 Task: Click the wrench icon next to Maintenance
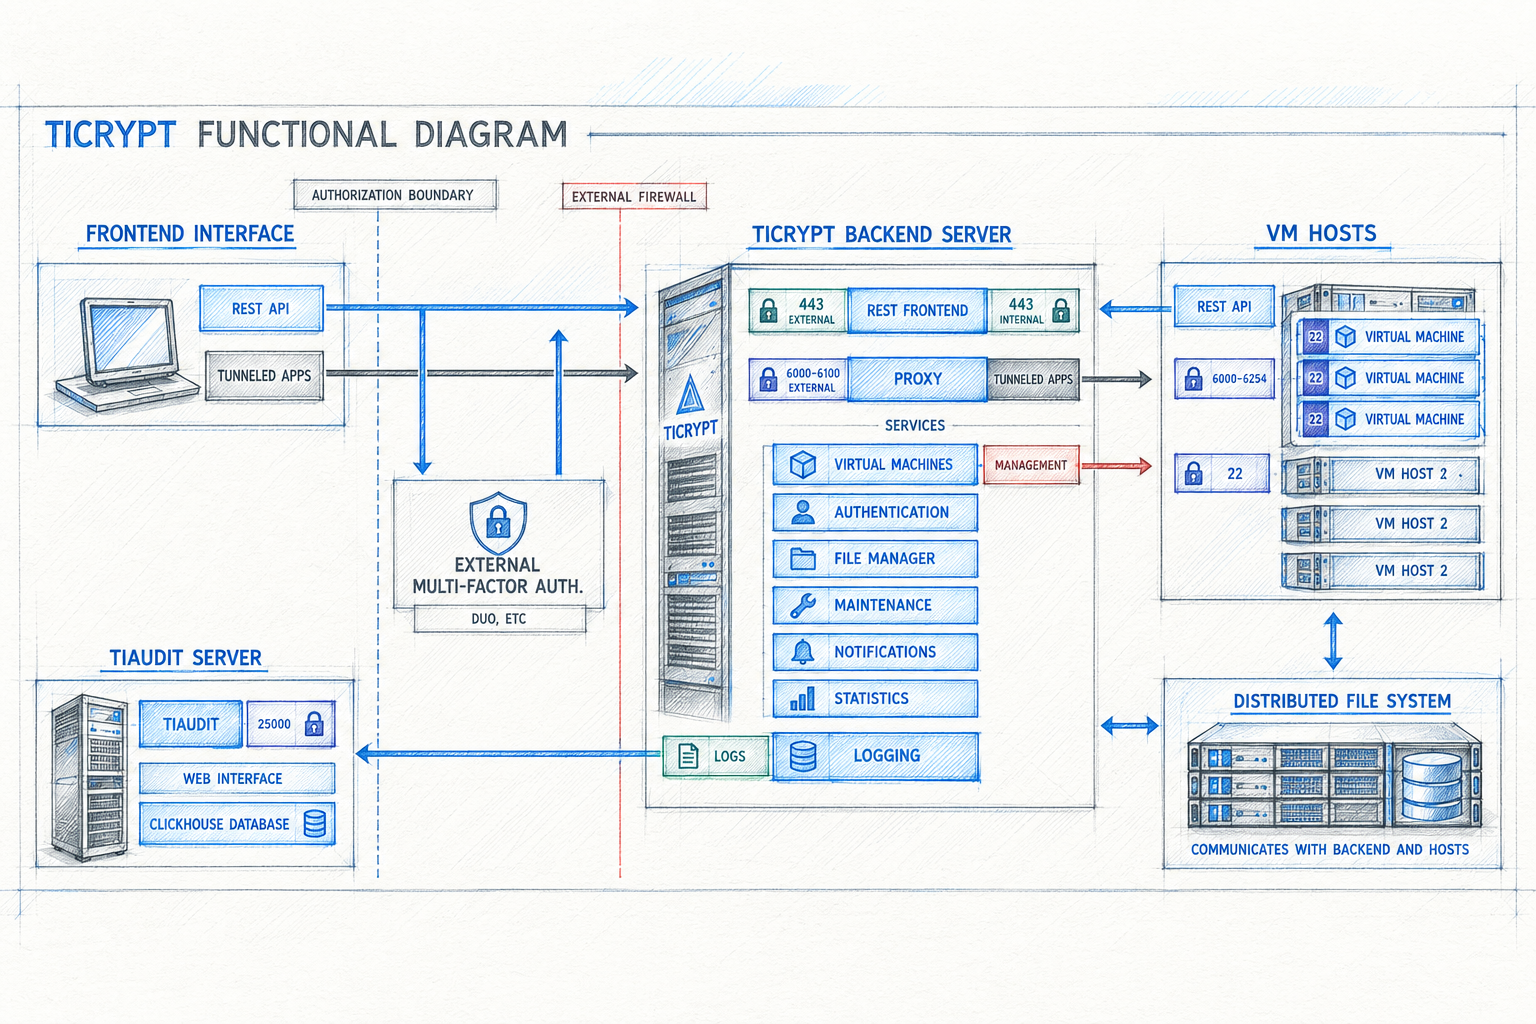coord(803,605)
